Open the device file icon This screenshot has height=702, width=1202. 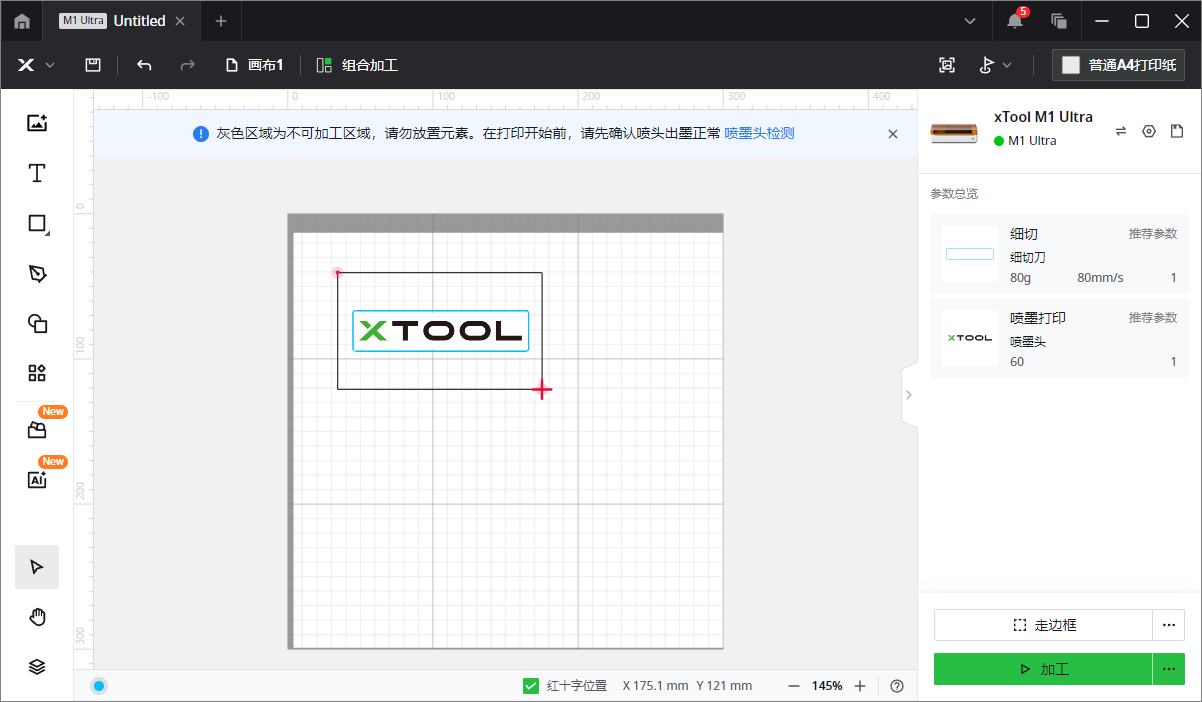[x=1177, y=131]
